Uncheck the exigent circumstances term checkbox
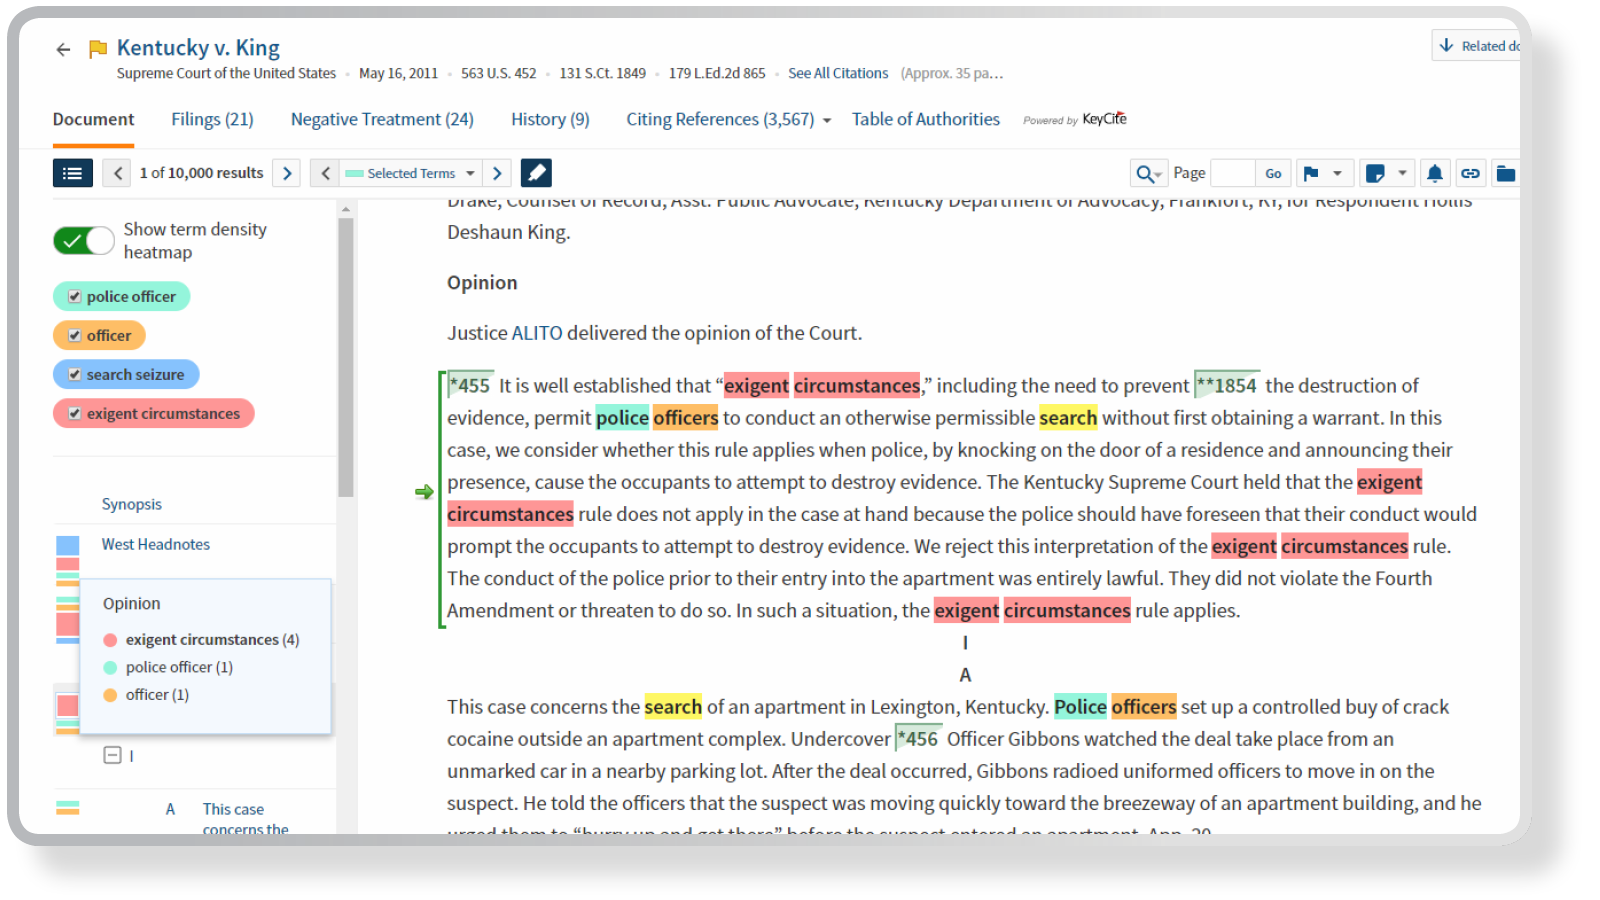The image size is (1600, 900). click(x=75, y=414)
